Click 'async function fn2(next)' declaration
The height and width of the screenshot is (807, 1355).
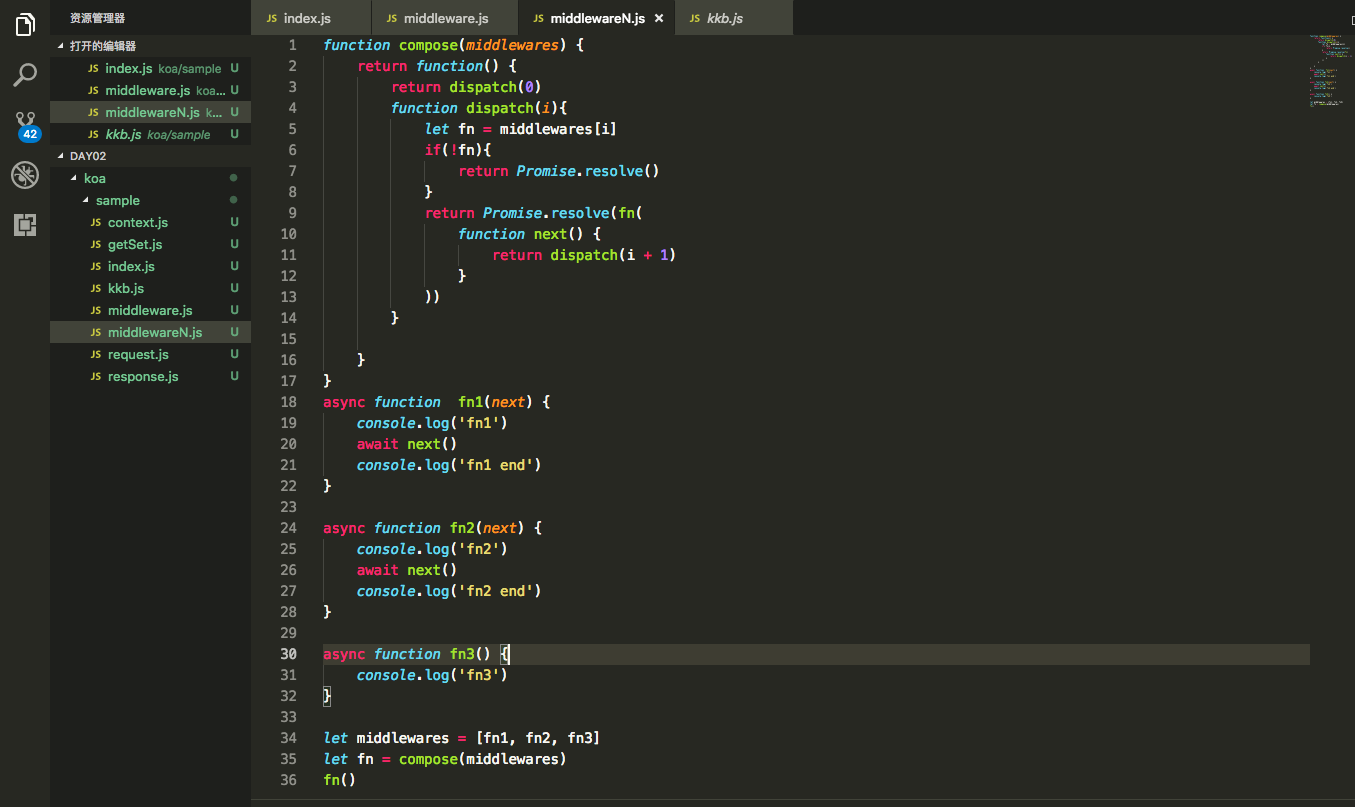coord(433,528)
